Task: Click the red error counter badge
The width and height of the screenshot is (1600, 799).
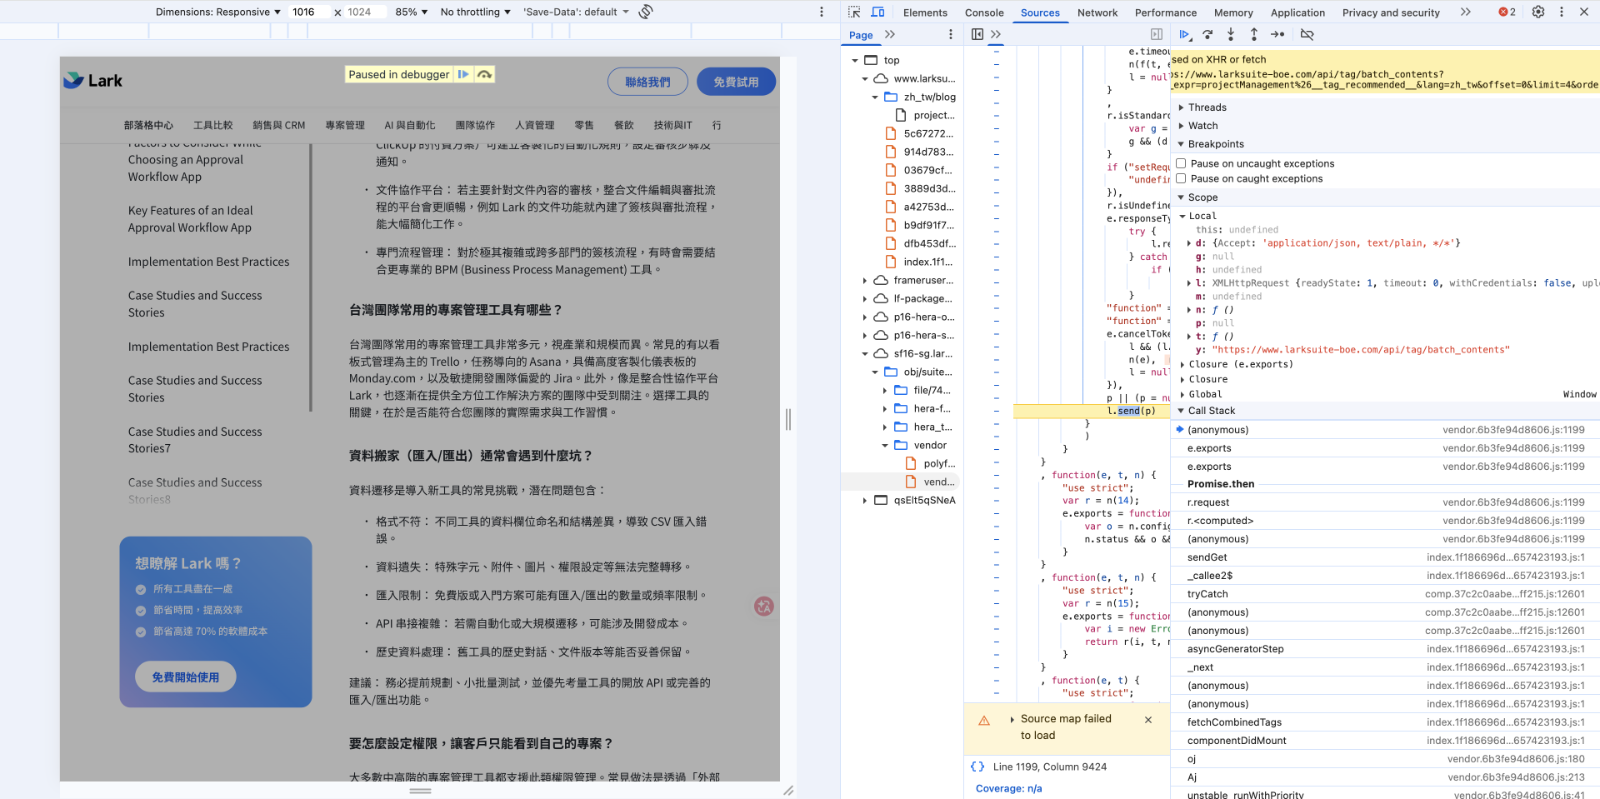Action: [1507, 12]
